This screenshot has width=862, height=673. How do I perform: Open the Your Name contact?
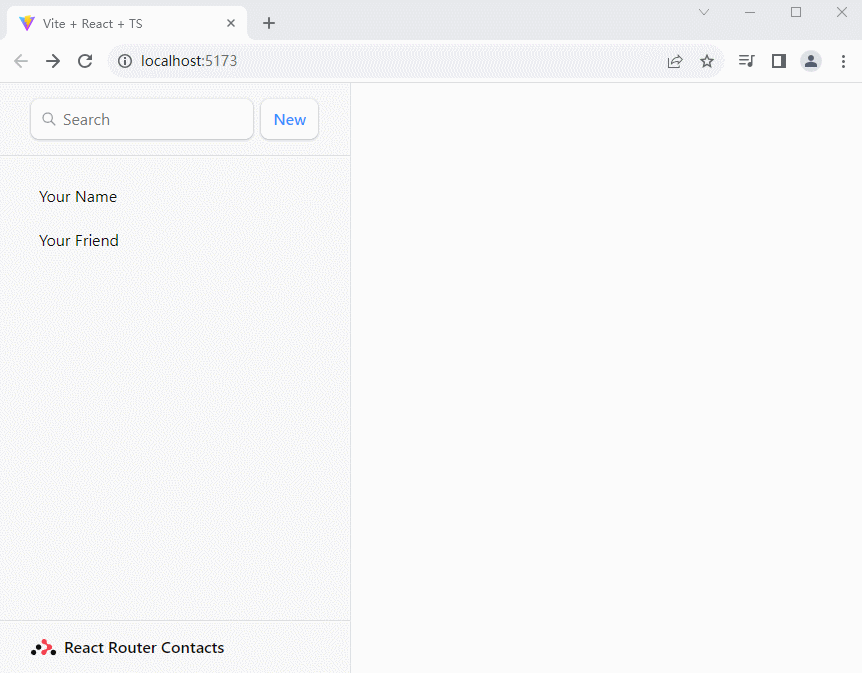point(78,197)
